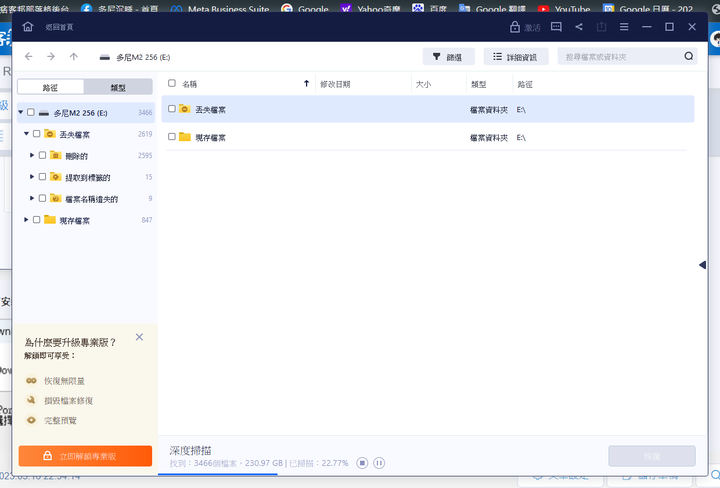
Task: Check the 丟失檔案 checkbox in tree
Action: pyautogui.click(x=36, y=134)
